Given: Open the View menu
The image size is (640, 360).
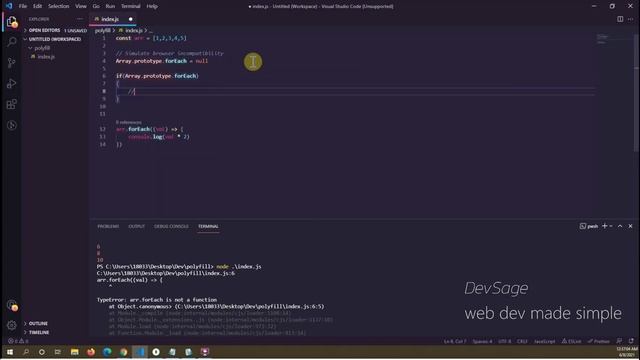Looking at the screenshot, I should click(81, 6).
